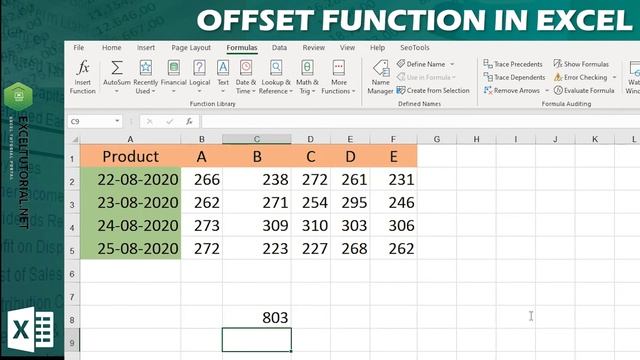Switch to the Help tab

pos(378,48)
